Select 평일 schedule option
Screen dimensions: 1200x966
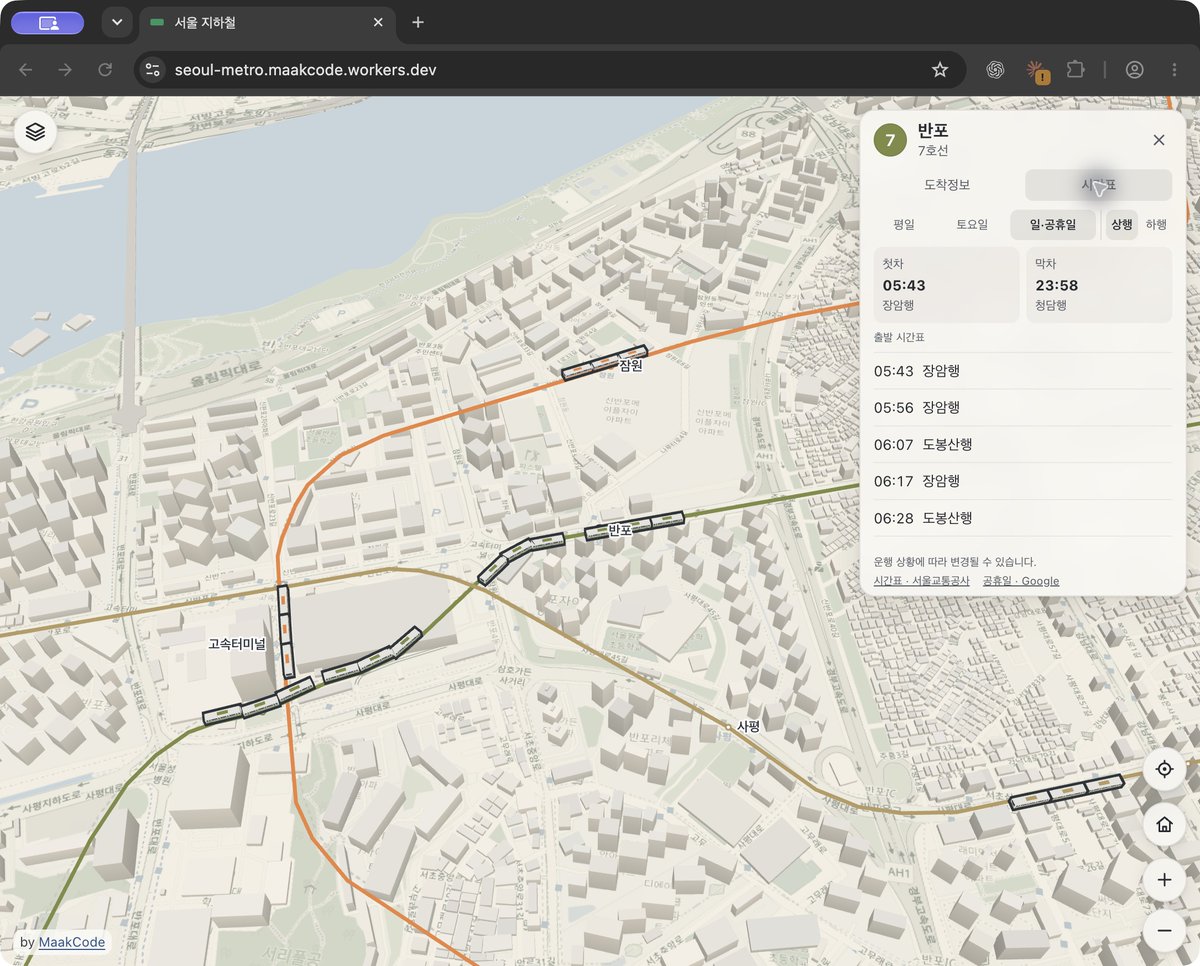pyautogui.click(x=904, y=225)
